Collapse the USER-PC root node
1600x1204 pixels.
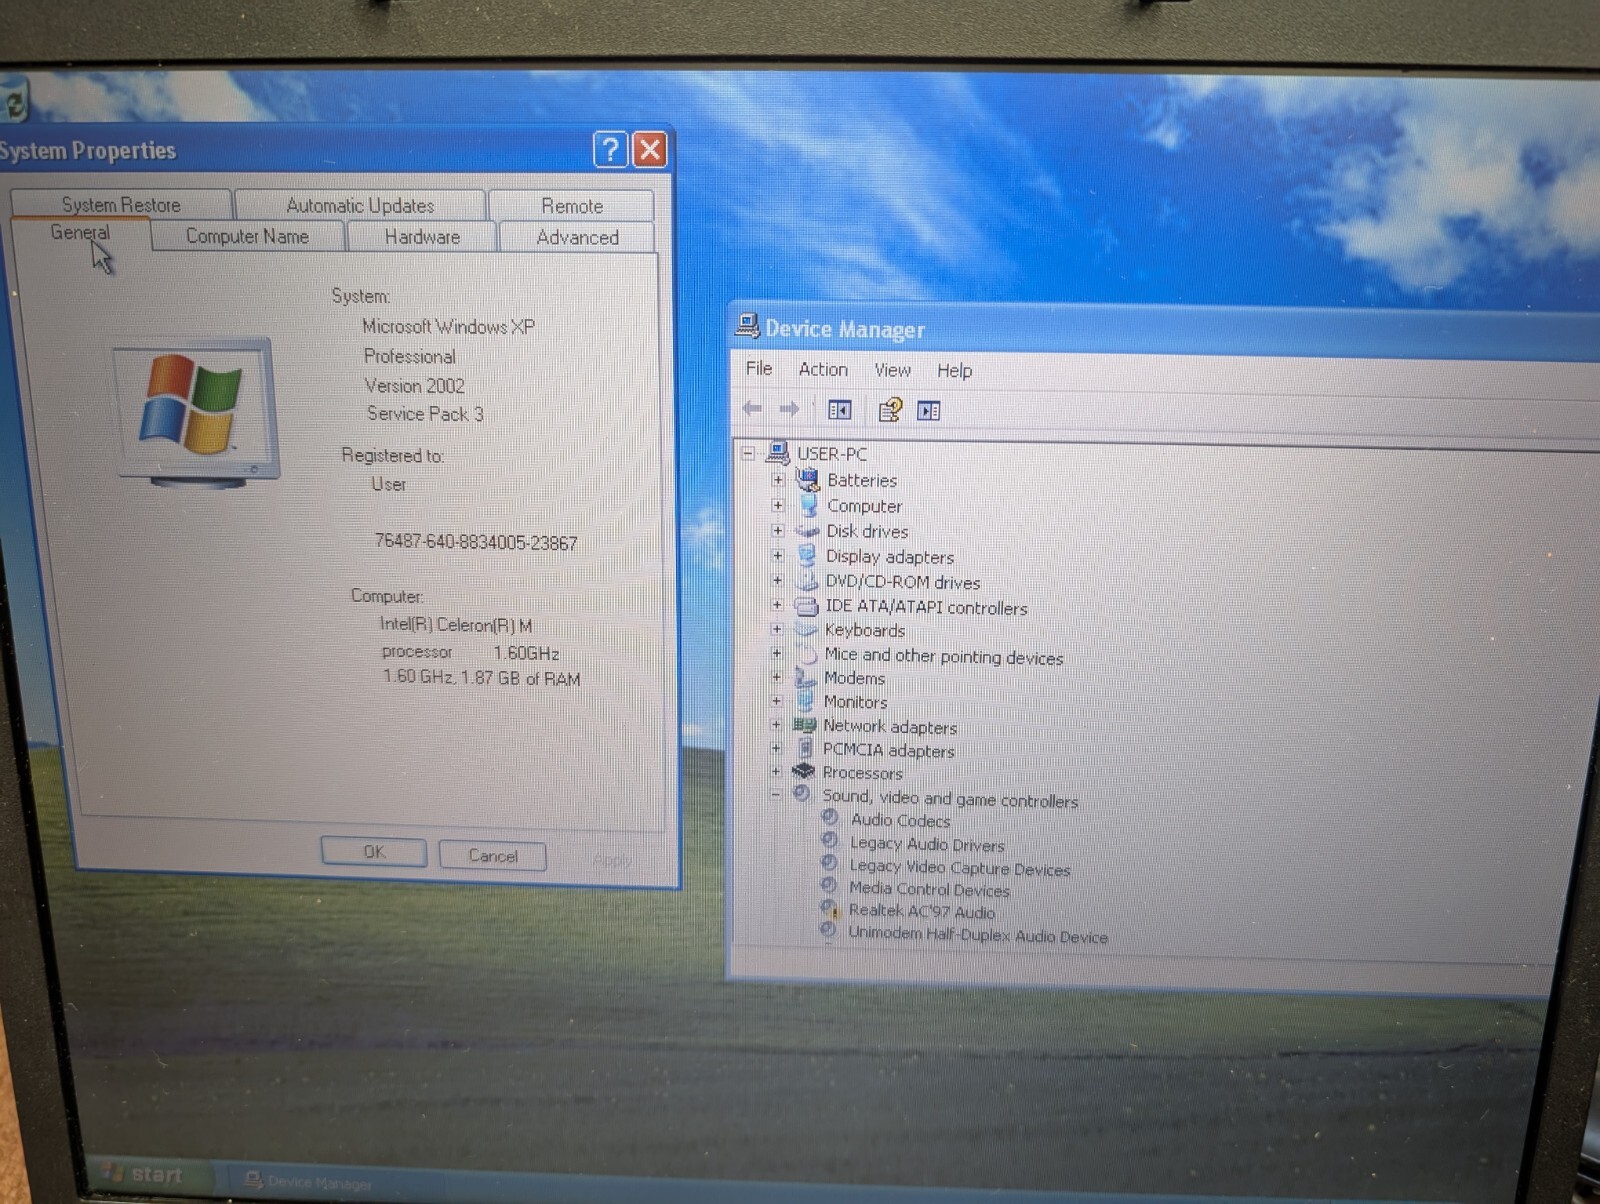coord(747,453)
